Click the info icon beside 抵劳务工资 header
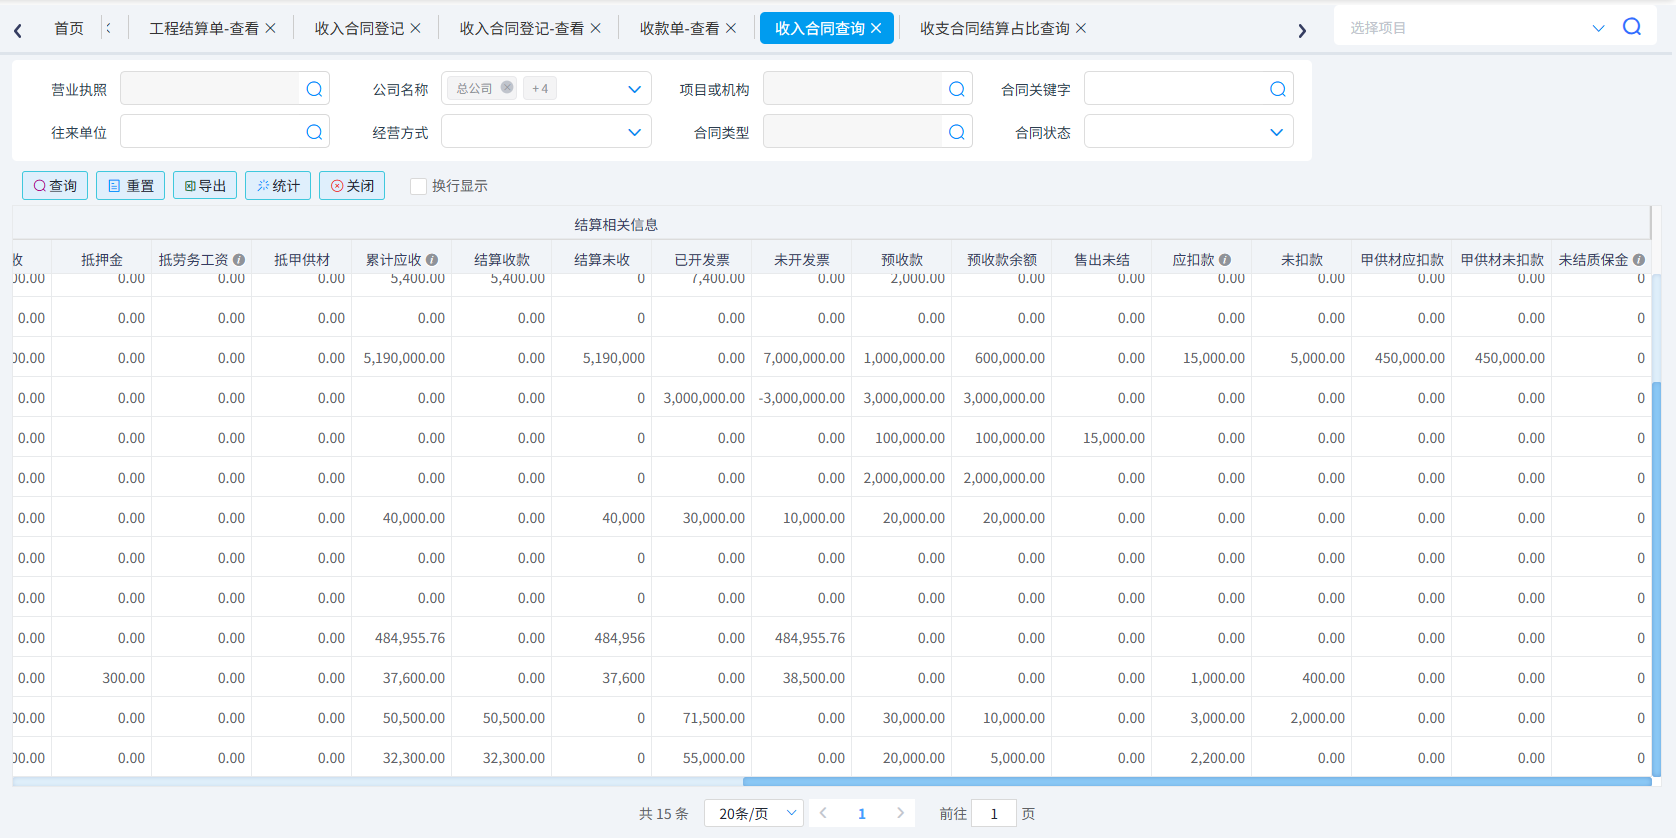 239,260
